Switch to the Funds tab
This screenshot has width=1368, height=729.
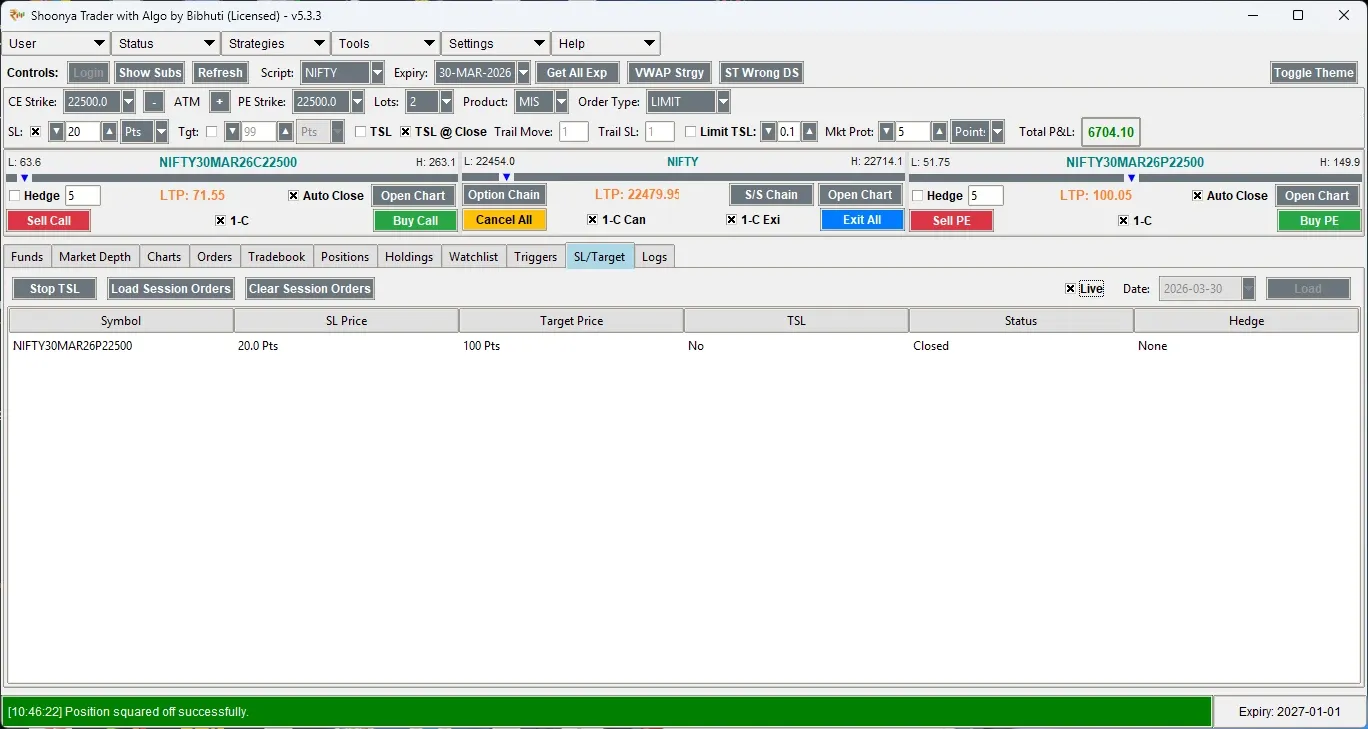tap(27, 257)
